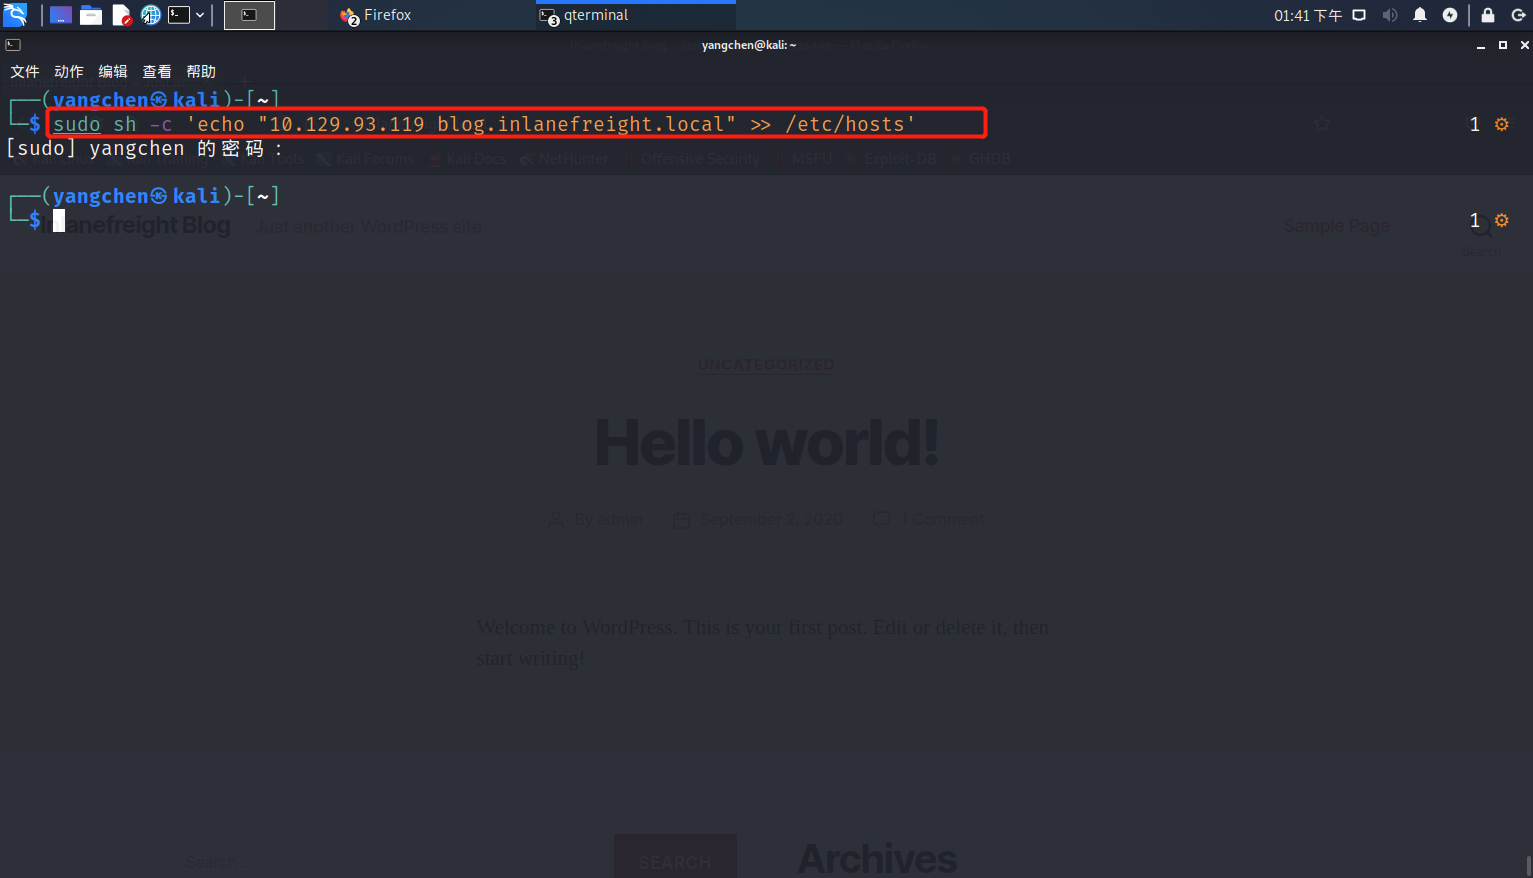Image resolution: width=1533 pixels, height=878 pixels.
Task: Open the 动作 menu in qterminal
Action: (x=69, y=72)
